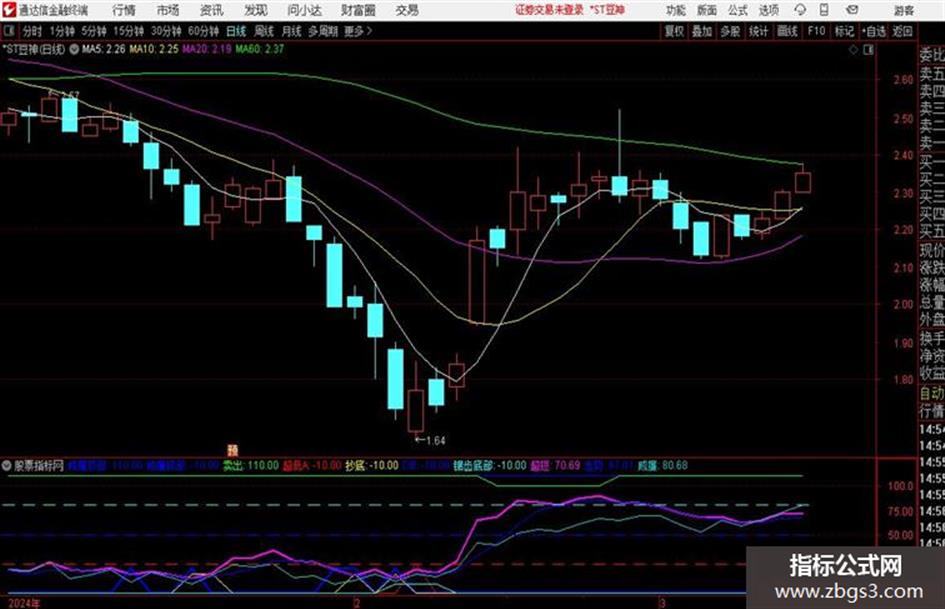The width and height of the screenshot is (945, 609).
Task: Click the 2024年 date axis label
Action: point(25,603)
